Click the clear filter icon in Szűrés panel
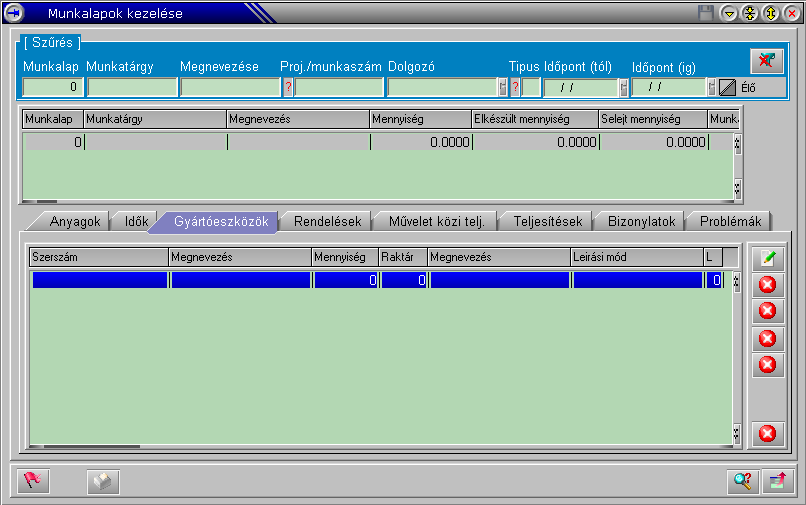The height and width of the screenshot is (505, 806). (x=766, y=60)
